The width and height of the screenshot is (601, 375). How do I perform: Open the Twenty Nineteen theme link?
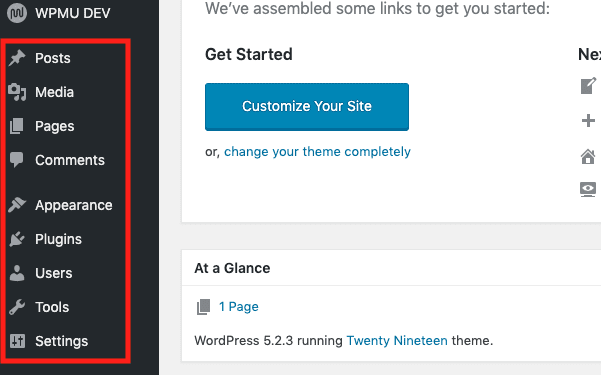tap(397, 340)
